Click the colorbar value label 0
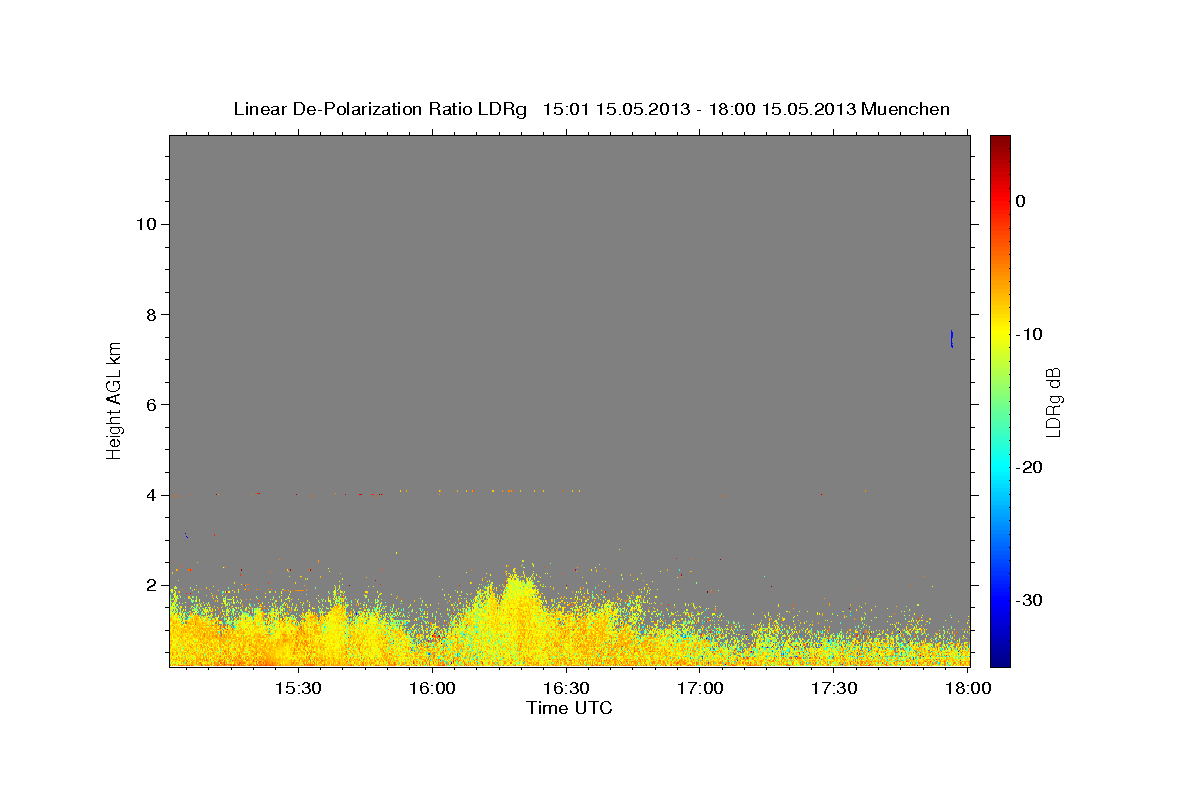 click(x=1021, y=201)
